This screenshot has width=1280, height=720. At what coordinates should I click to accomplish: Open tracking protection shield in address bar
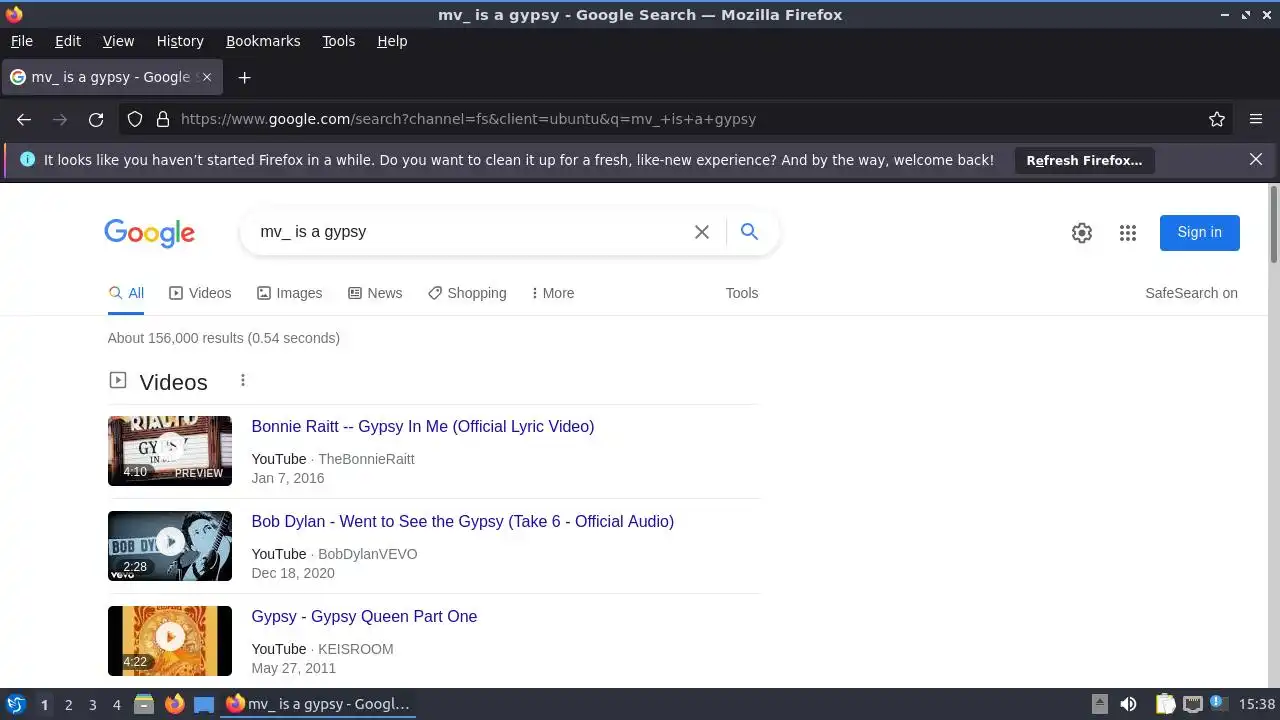[135, 119]
